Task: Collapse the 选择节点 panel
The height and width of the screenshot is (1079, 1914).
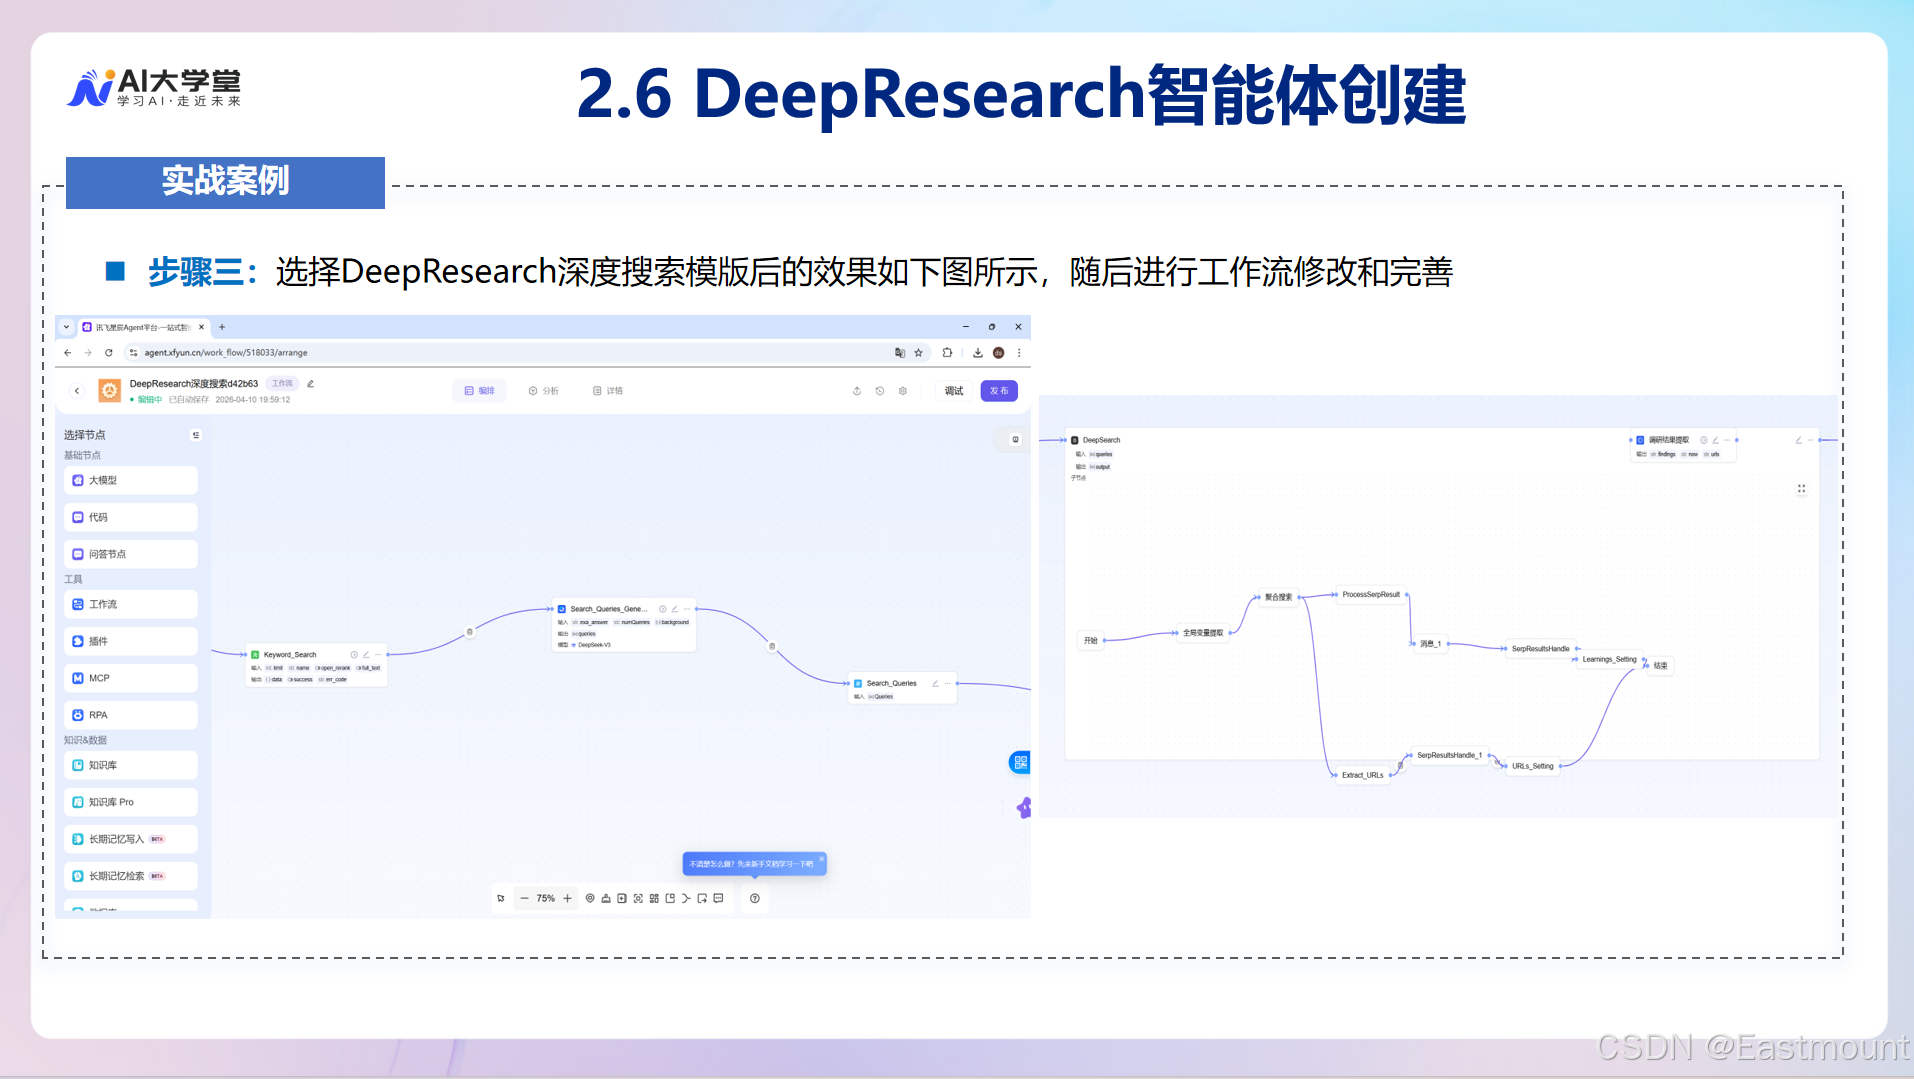Action: coord(196,435)
